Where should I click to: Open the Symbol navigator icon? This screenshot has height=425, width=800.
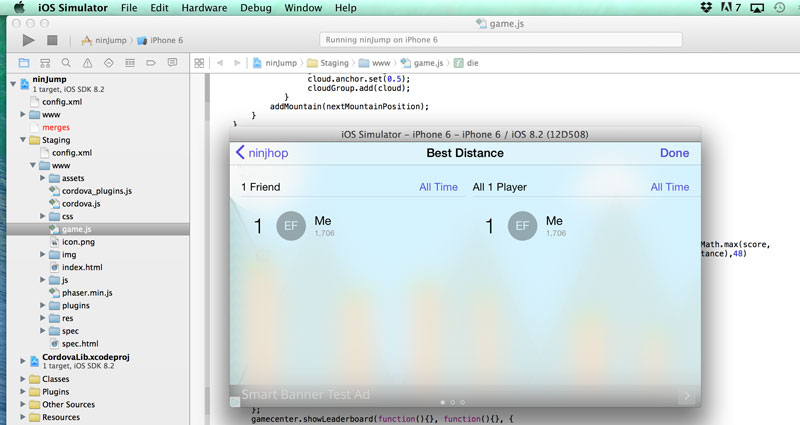click(x=44, y=62)
